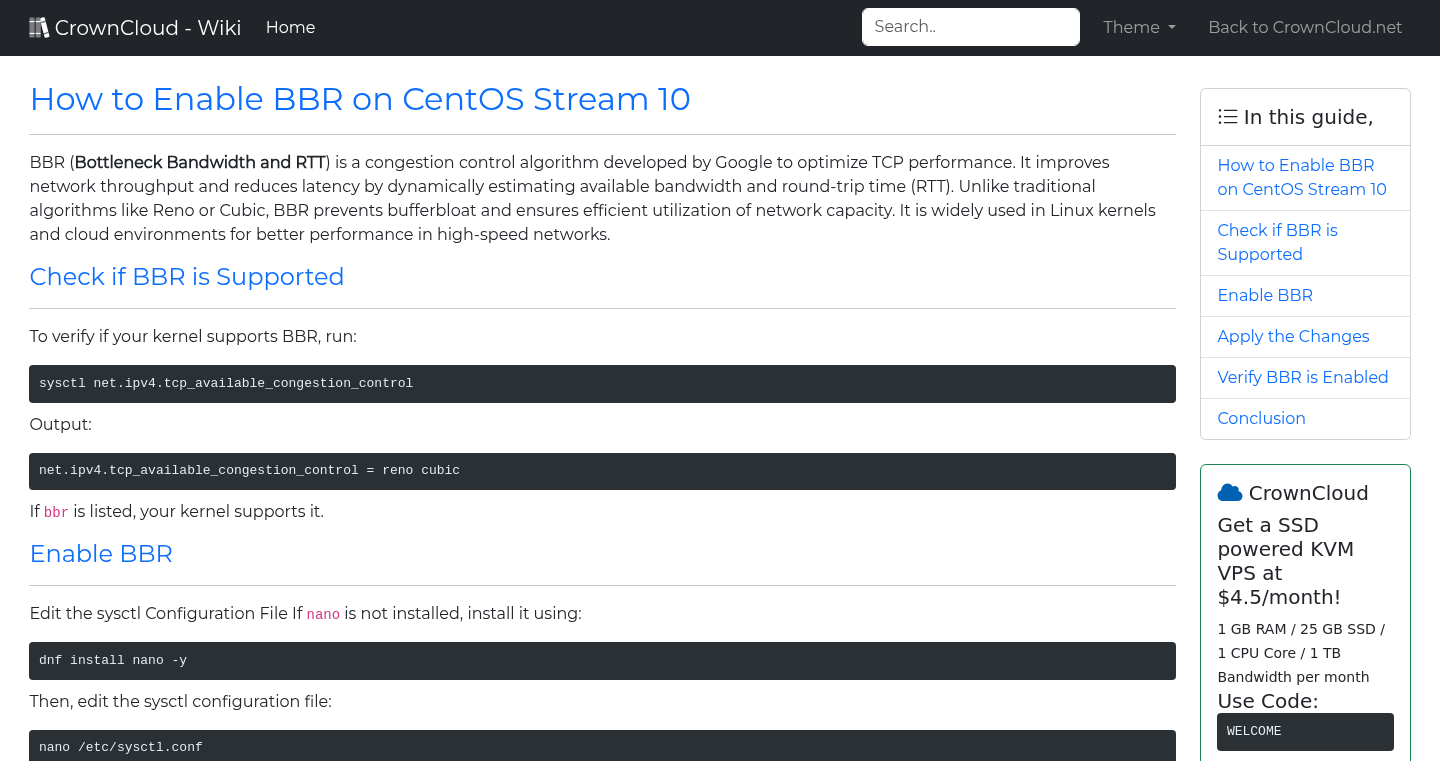Click the 'Enable BBR' section heading
This screenshot has width=1440, height=761.
(101, 553)
